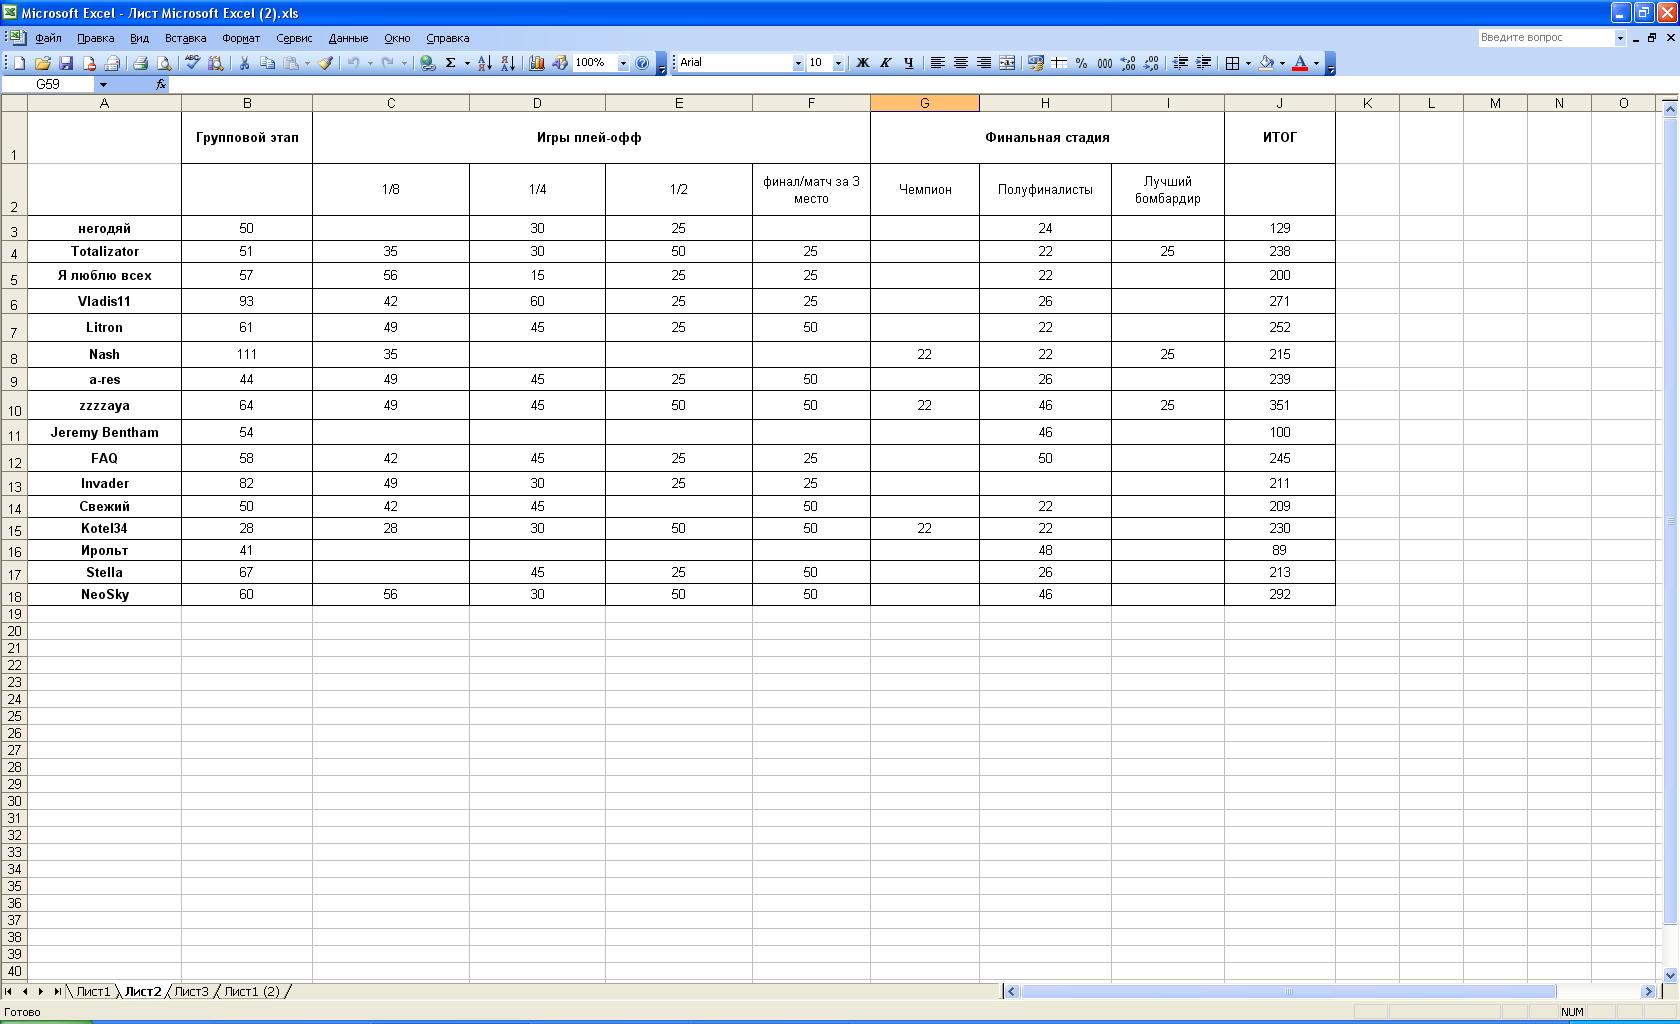Toggle underline formatting (Ч)
The height and width of the screenshot is (1024, 1680).
tap(908, 63)
